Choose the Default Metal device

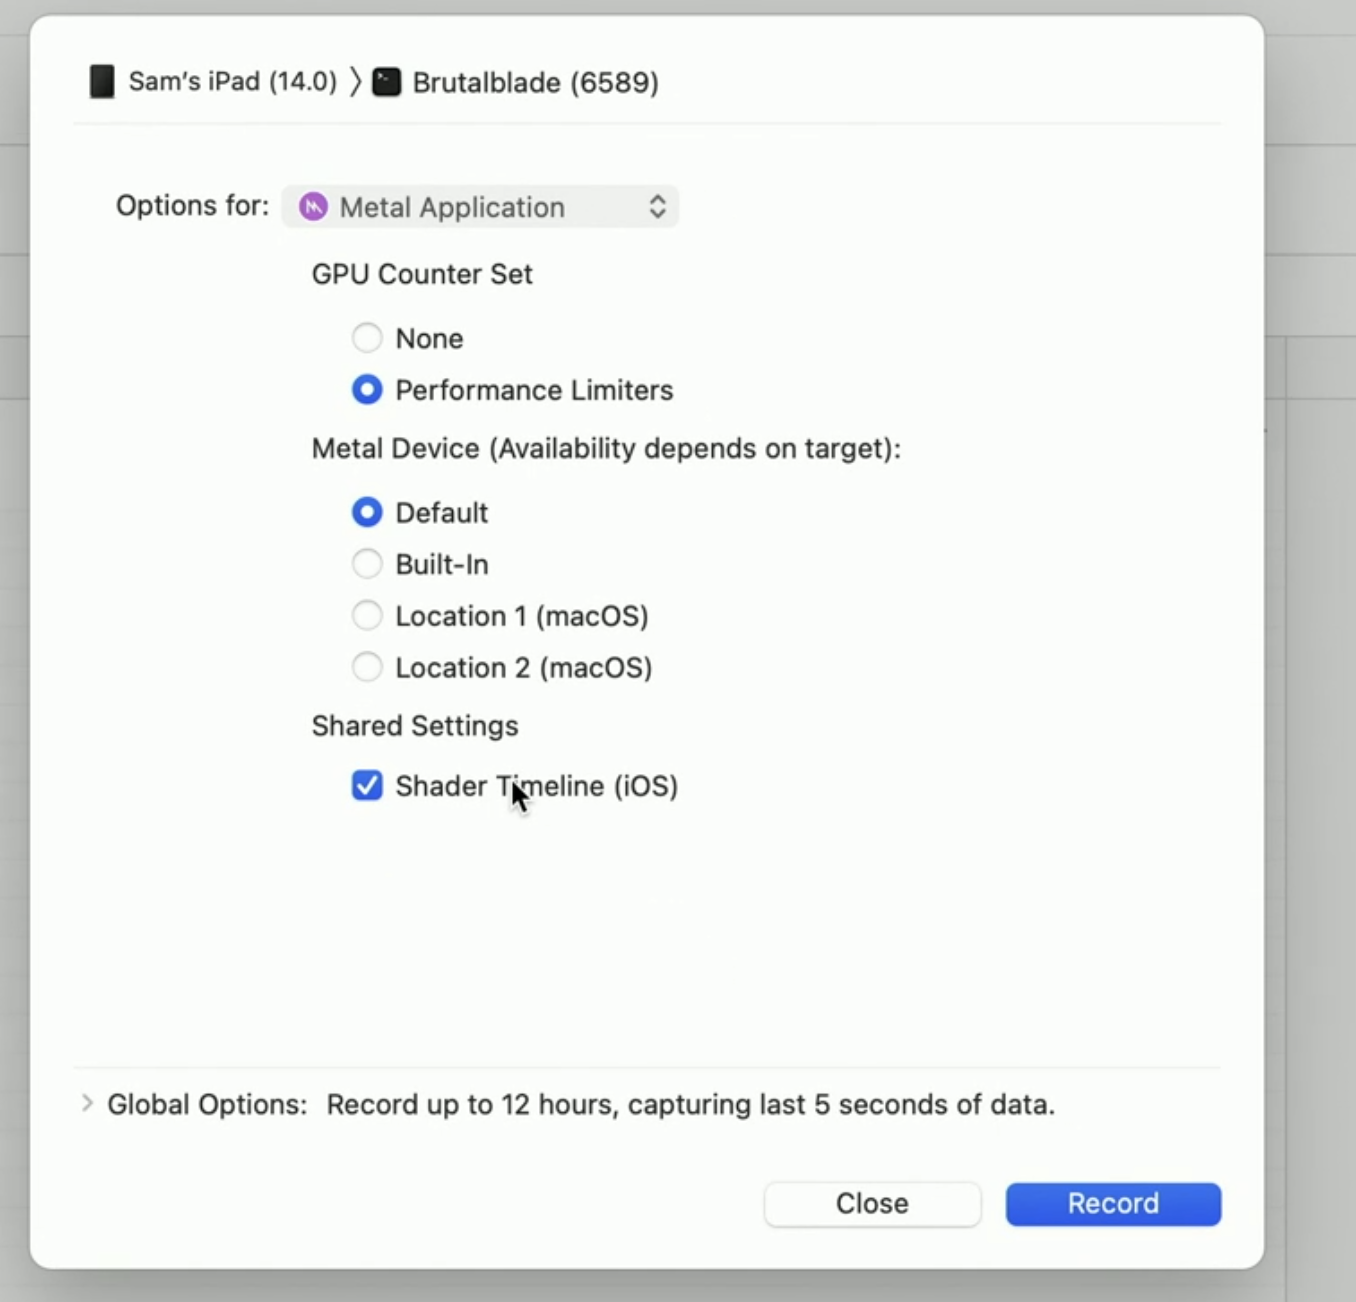coord(367,513)
